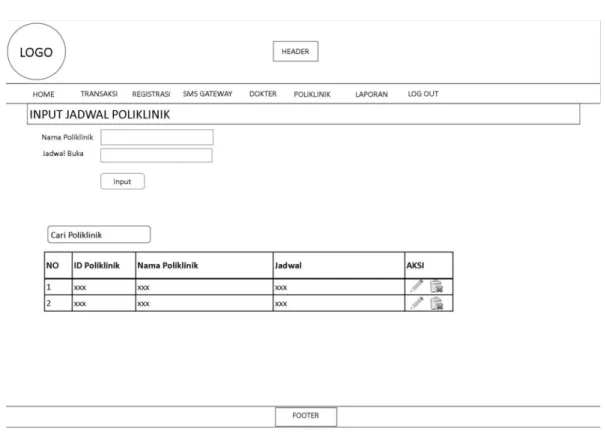Viewport: 606px width, 438px height.
Task: Go to the HOME menu
Action: point(43,94)
